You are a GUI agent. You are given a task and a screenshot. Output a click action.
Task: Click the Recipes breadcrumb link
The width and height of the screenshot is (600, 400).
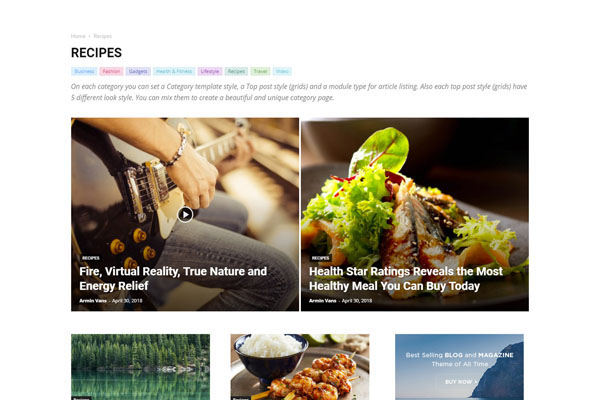tap(103, 36)
